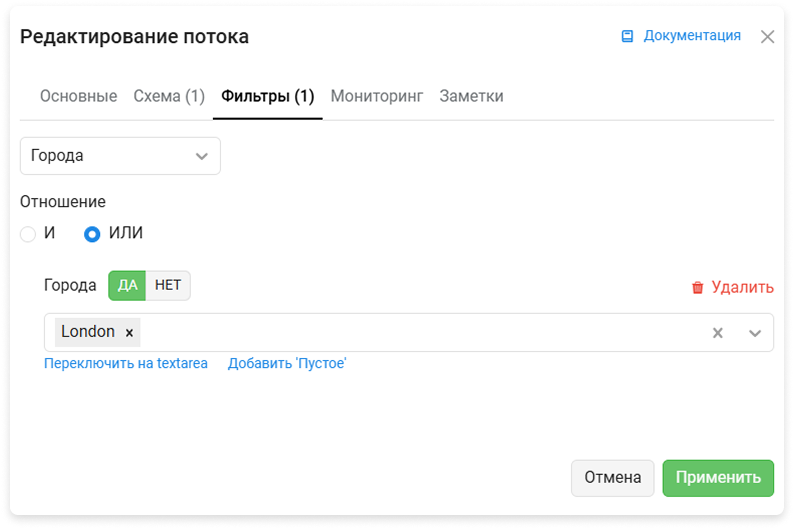
Task: Select the И radio button
Action: 28,234
